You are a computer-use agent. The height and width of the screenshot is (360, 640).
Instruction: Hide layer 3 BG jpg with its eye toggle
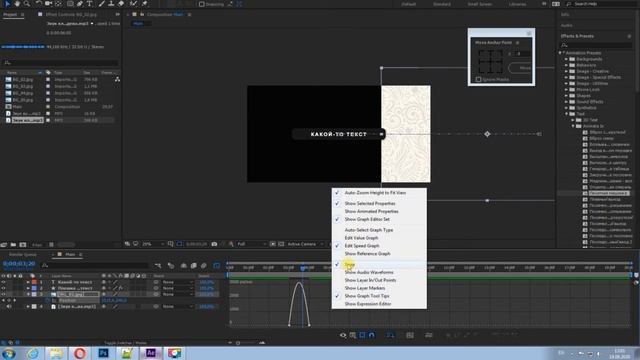point(3,294)
